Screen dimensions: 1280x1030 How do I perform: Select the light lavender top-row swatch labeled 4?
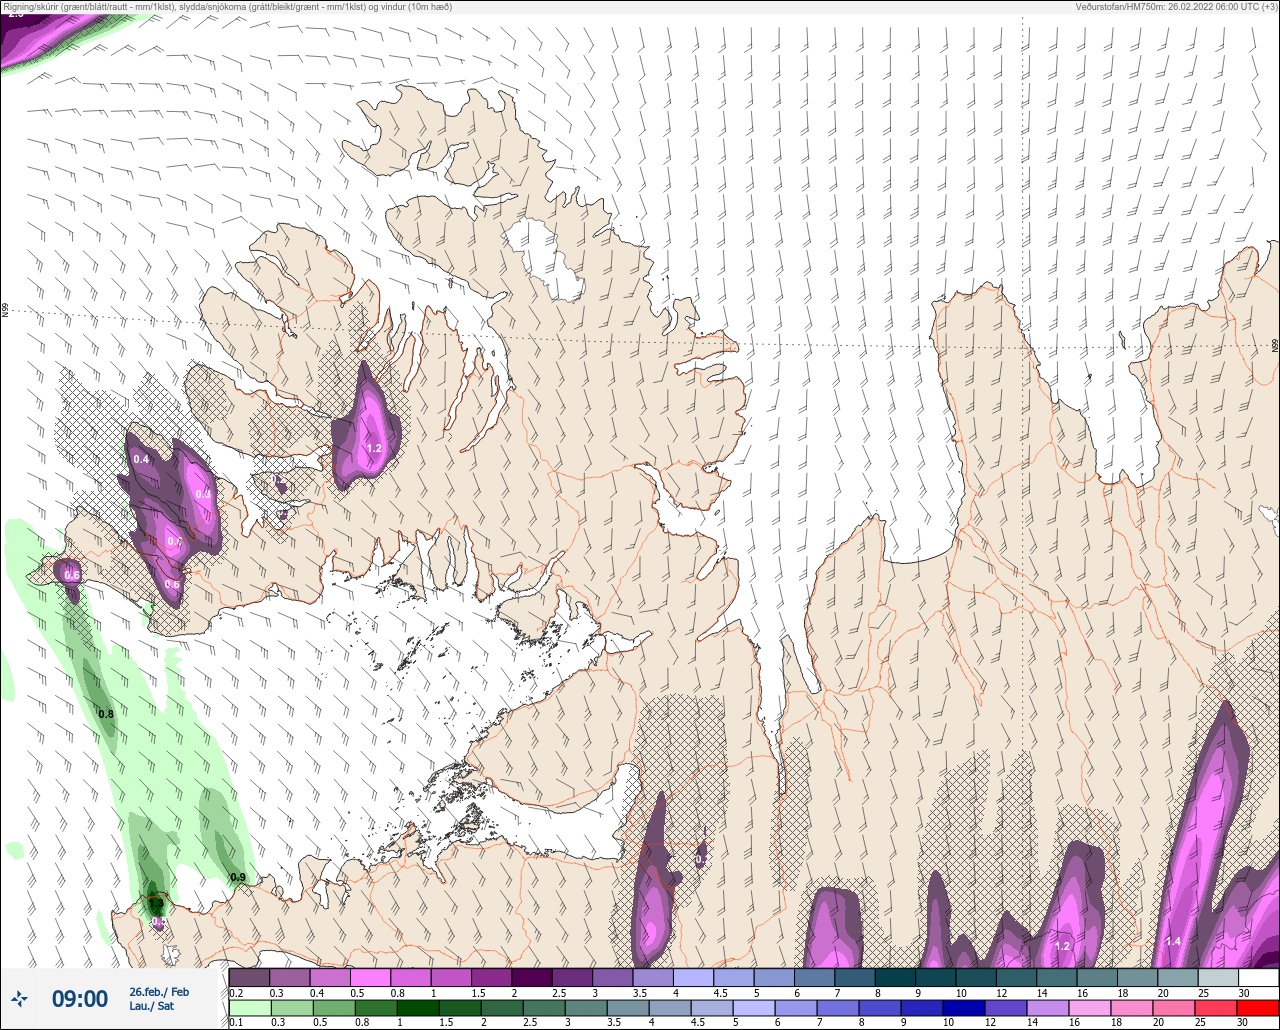click(x=694, y=977)
